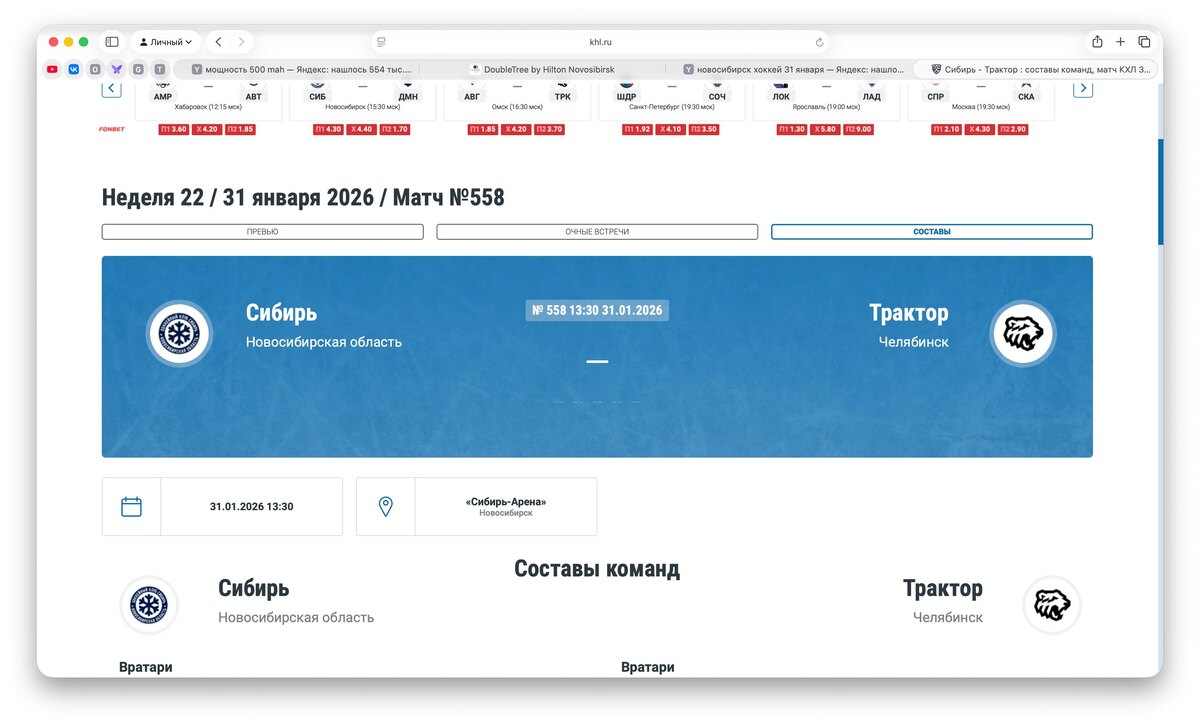The width and height of the screenshot is (1200, 726).
Task: Reload the page with the refresh icon
Action: click(x=820, y=42)
